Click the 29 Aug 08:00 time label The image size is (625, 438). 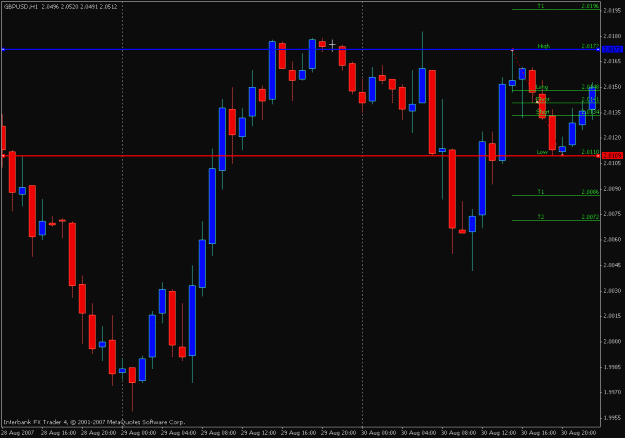tap(218, 432)
